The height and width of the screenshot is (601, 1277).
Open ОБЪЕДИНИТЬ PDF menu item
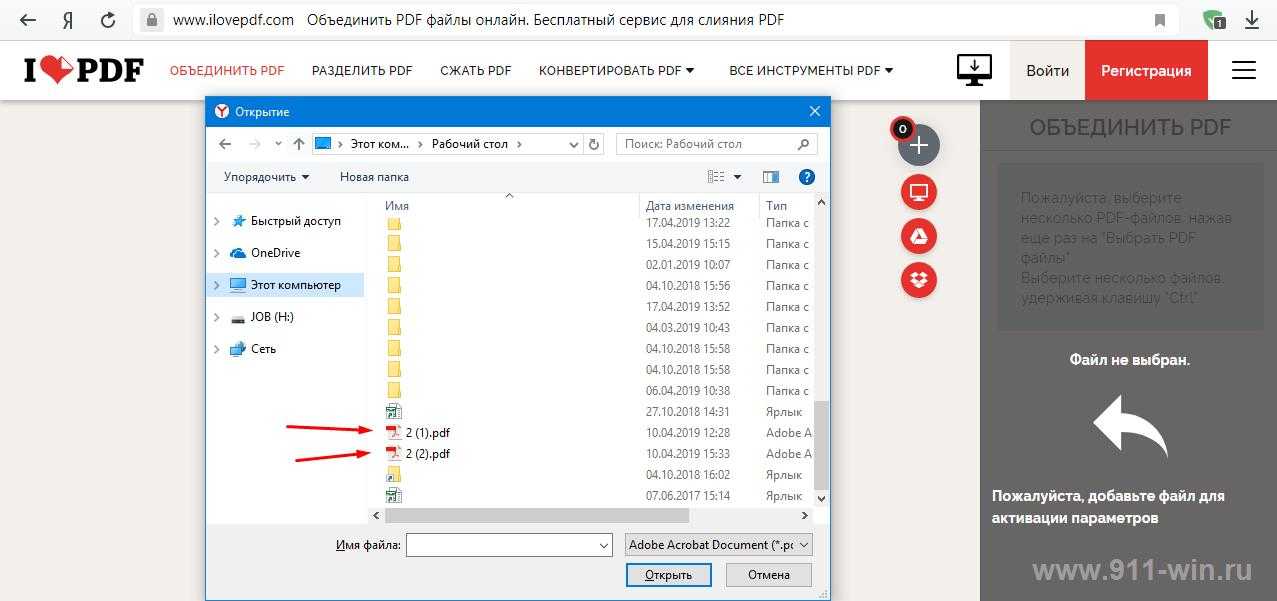(227, 71)
